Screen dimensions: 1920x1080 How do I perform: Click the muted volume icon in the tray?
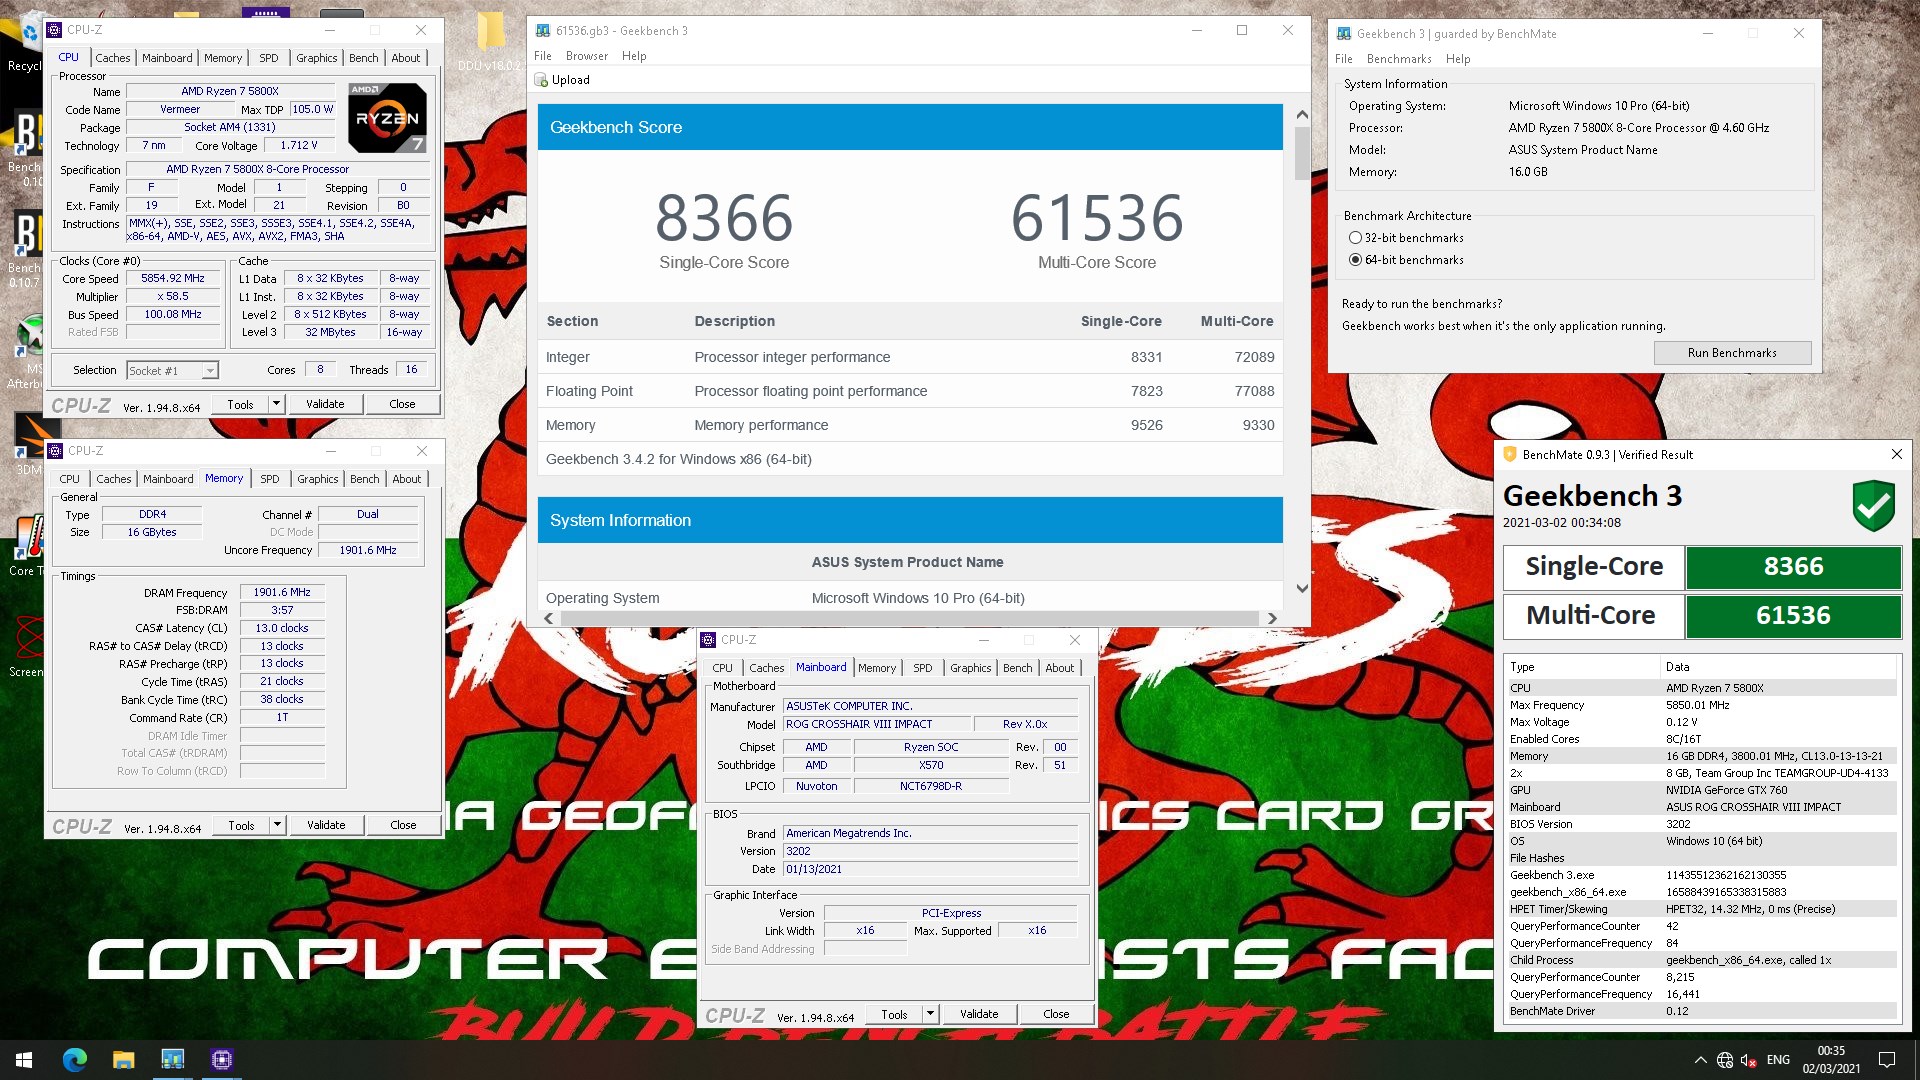[1749, 1060]
